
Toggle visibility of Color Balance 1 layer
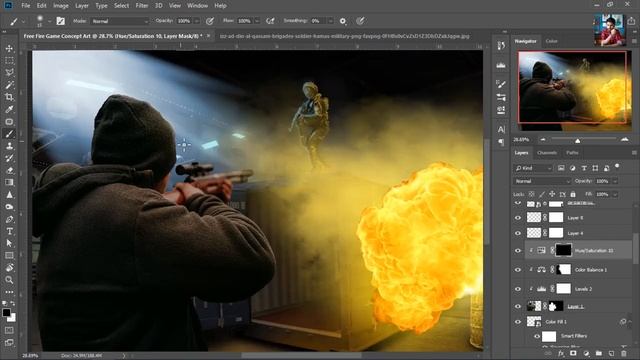[518, 270]
